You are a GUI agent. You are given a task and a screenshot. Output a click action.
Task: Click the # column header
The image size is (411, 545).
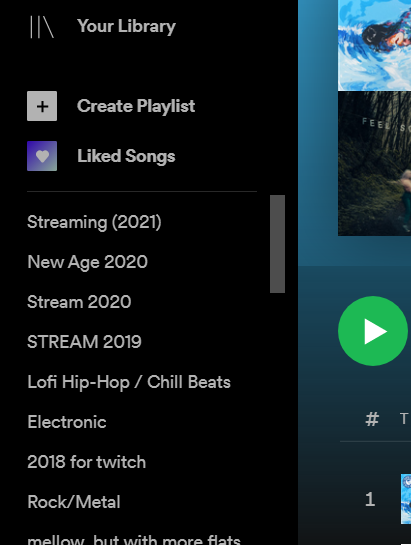(x=372, y=419)
